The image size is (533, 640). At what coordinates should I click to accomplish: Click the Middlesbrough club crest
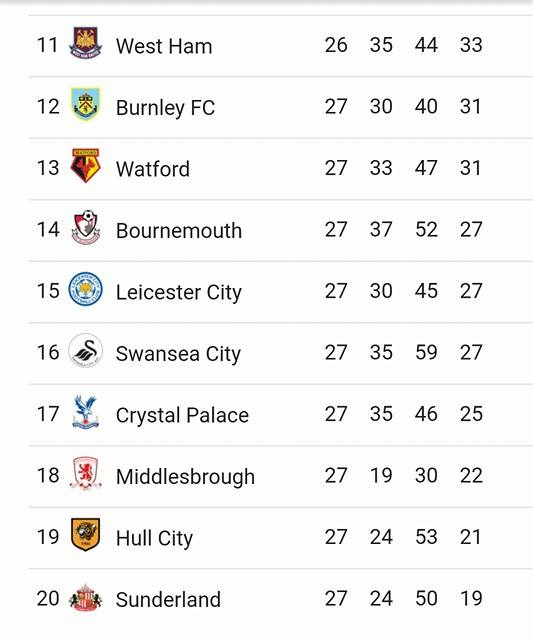[85, 473]
